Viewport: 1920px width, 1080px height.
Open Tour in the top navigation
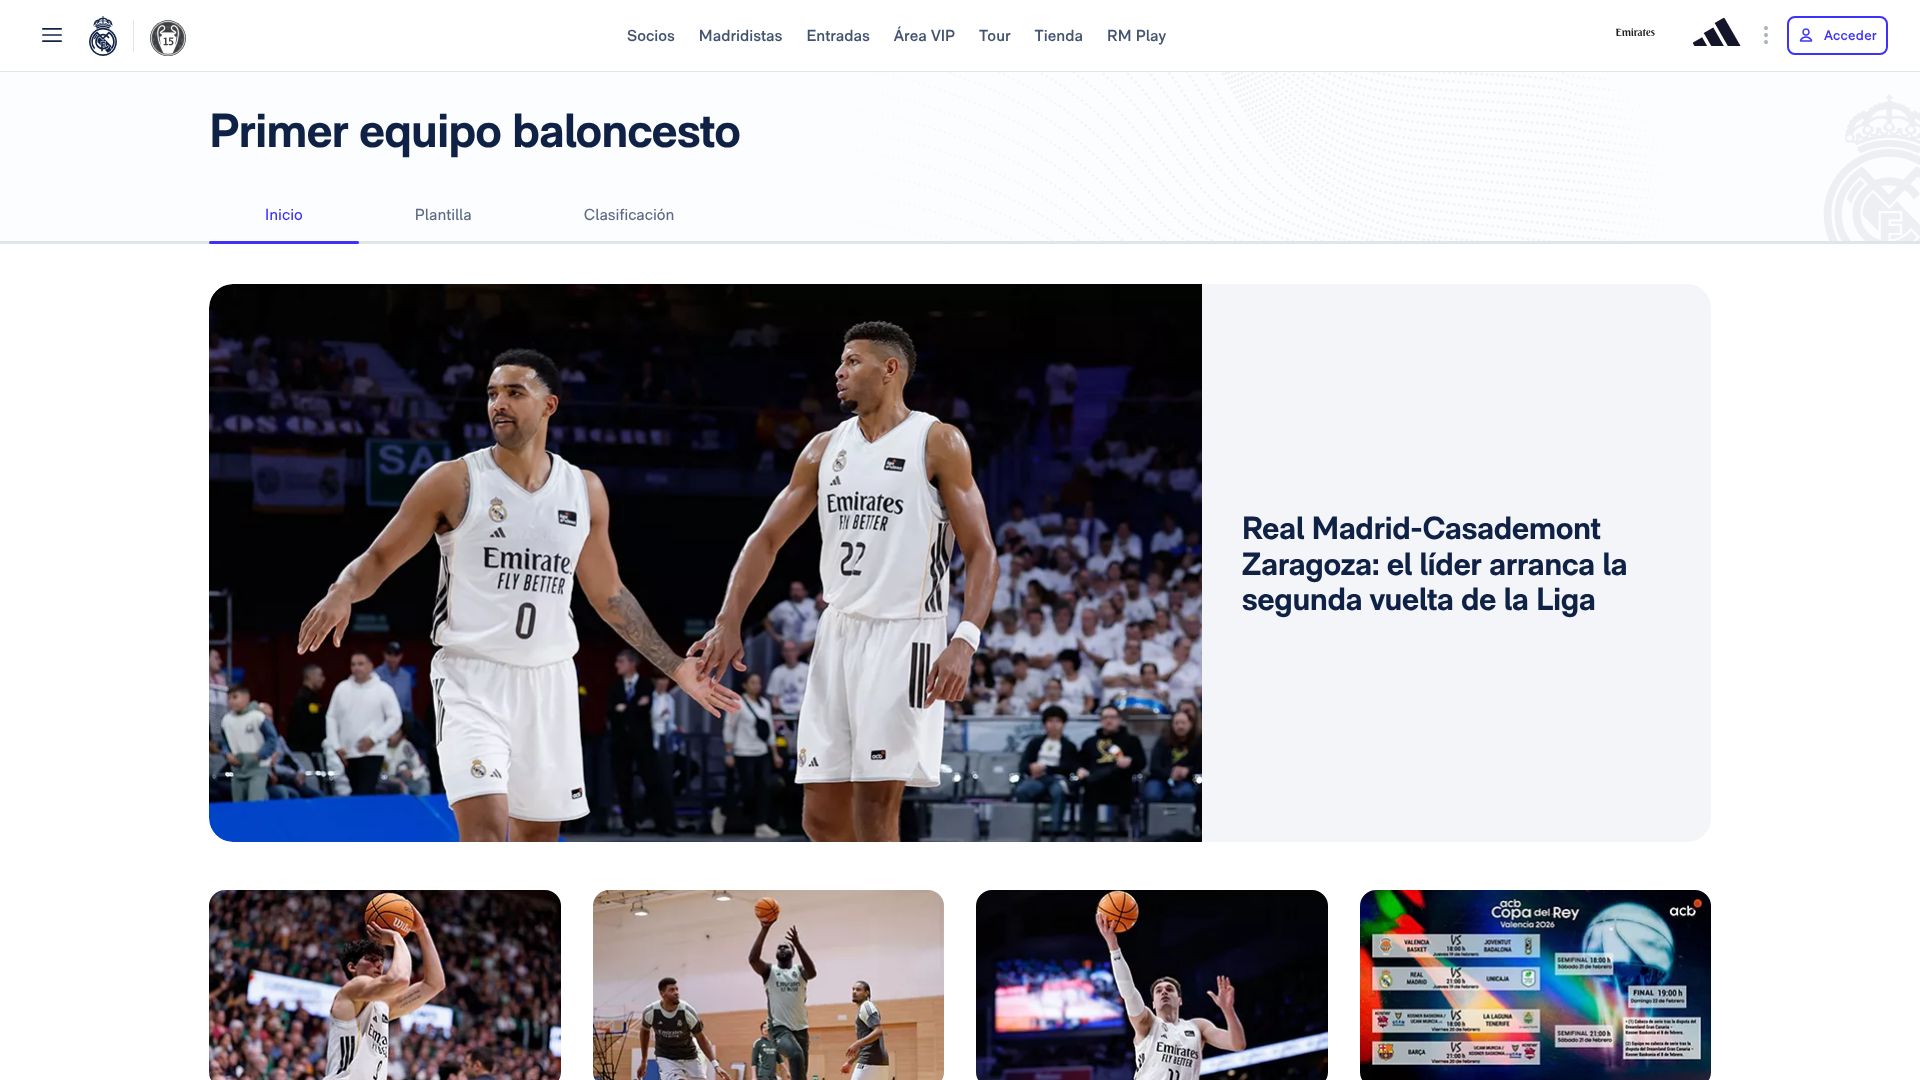(994, 36)
